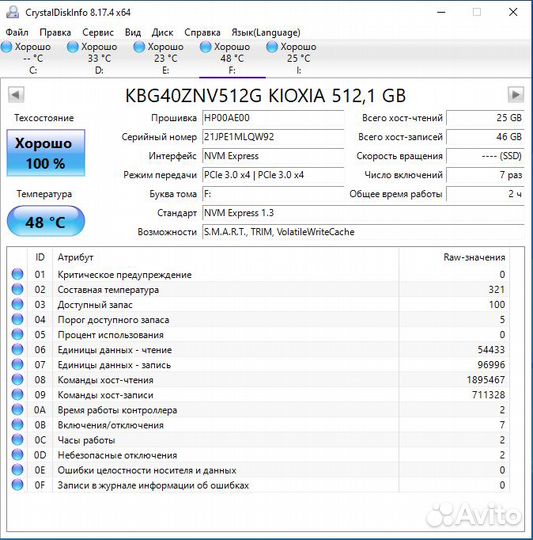Screen dimensions: 533x540
Task: Click raw value 711328
Action: click(488, 395)
